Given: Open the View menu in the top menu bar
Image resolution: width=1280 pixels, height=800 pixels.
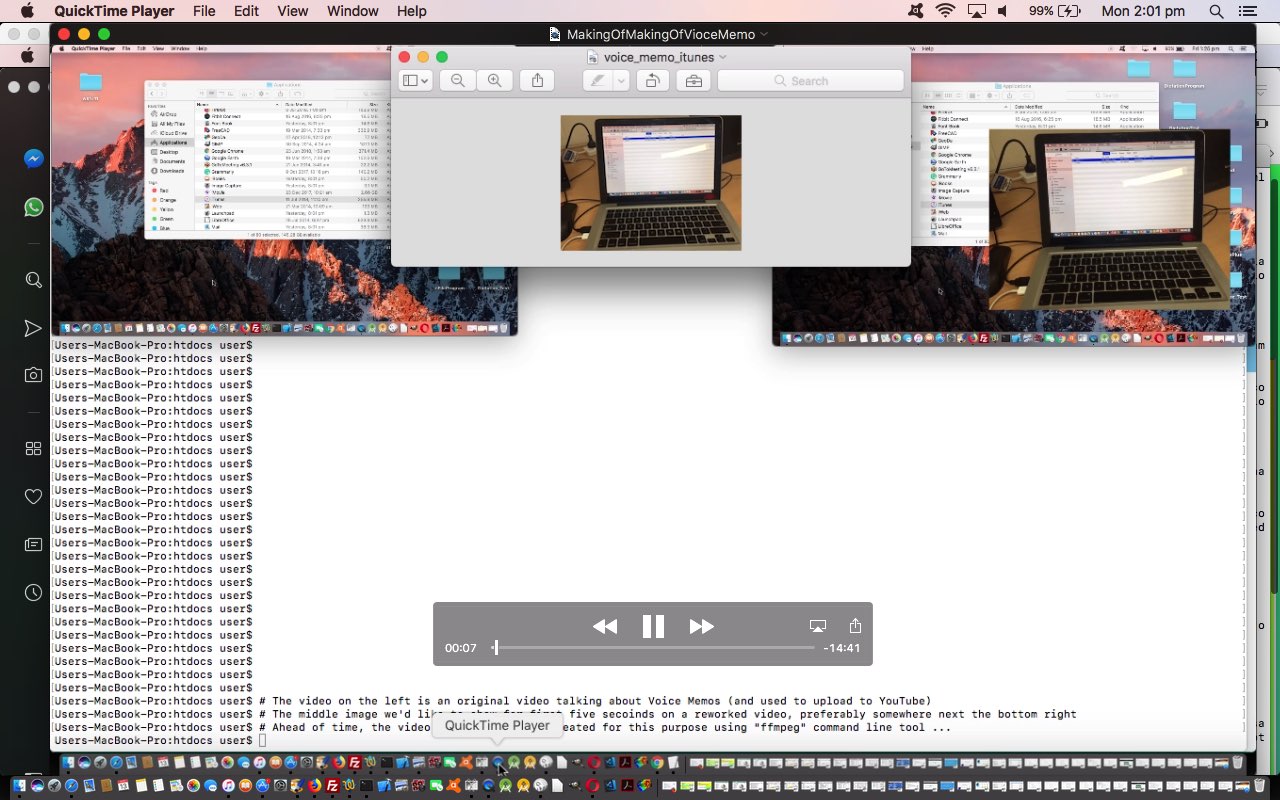Looking at the screenshot, I should (292, 11).
